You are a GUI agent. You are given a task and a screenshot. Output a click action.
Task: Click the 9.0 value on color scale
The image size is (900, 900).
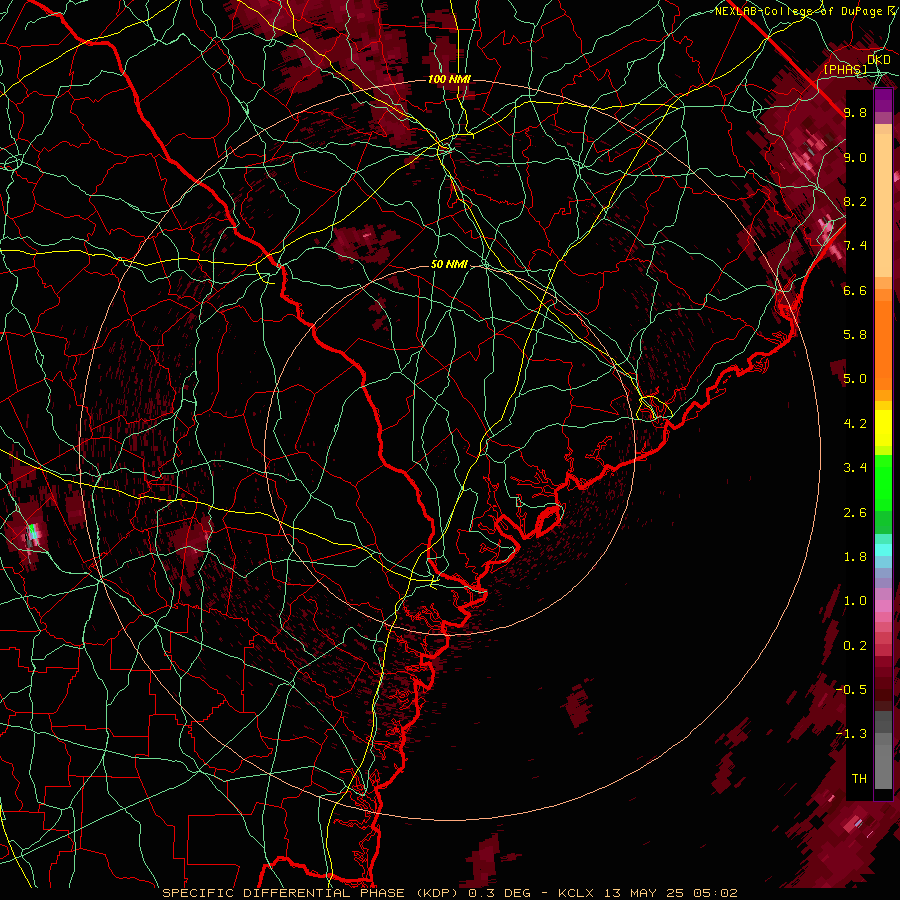(x=855, y=157)
